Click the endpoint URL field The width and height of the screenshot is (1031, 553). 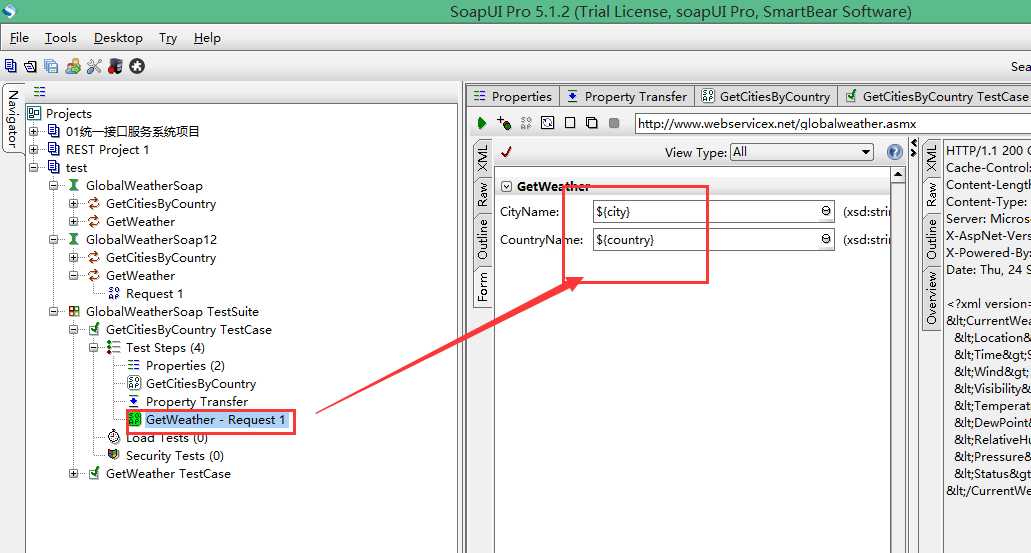832,124
